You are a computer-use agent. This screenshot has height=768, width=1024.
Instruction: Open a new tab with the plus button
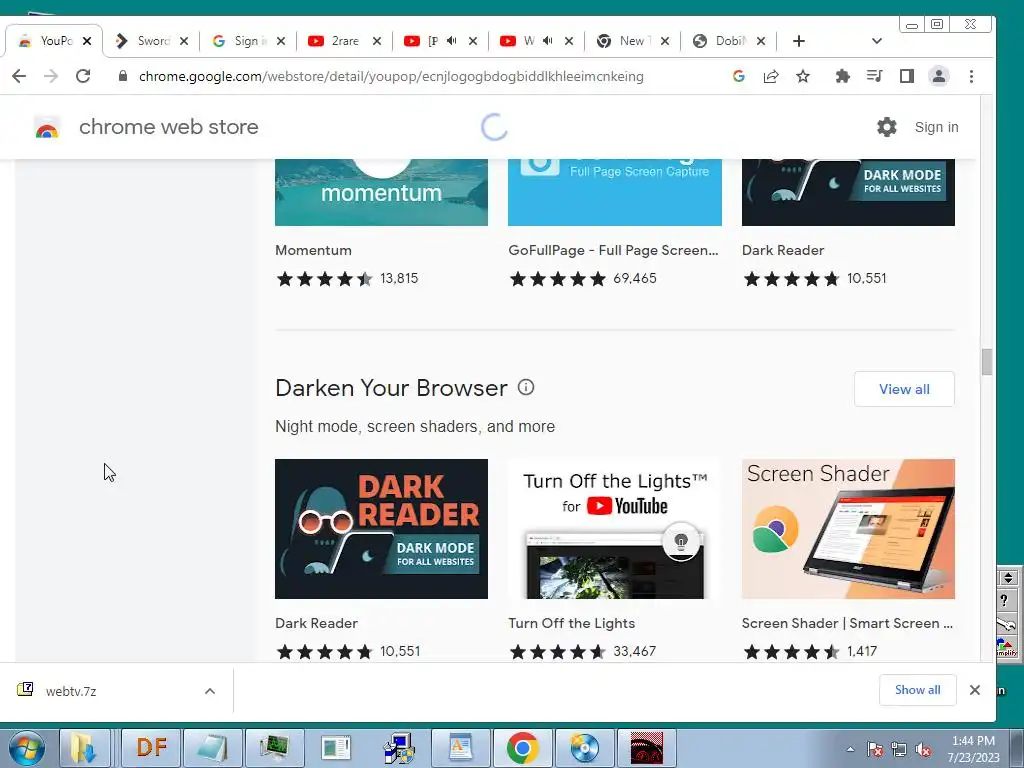click(x=799, y=41)
